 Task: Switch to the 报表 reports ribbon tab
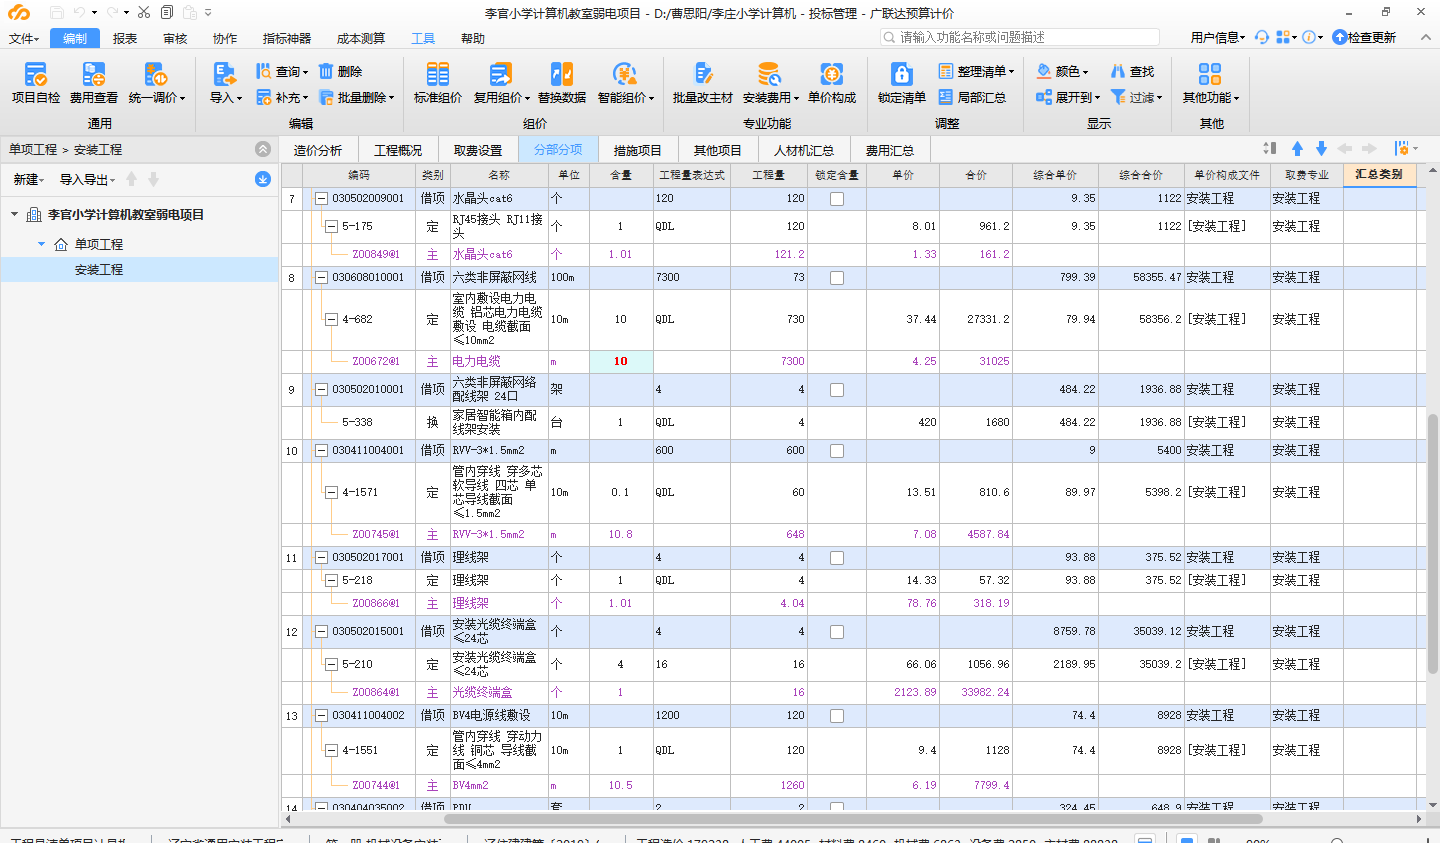click(x=125, y=38)
